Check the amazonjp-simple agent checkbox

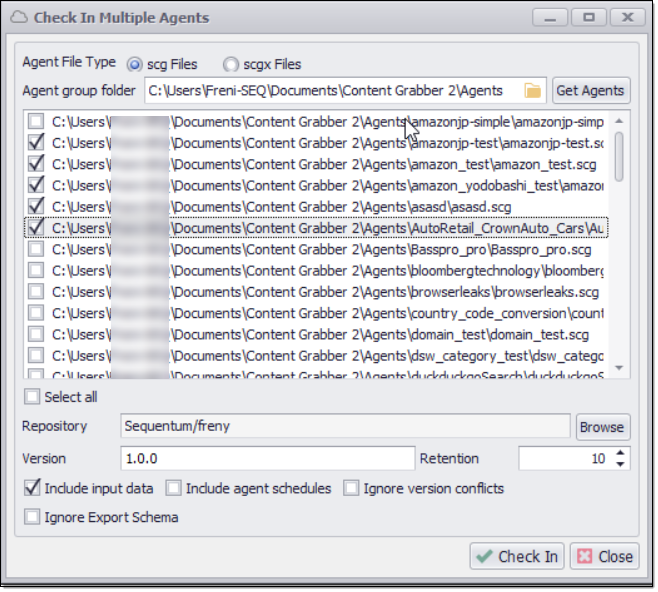point(36,122)
